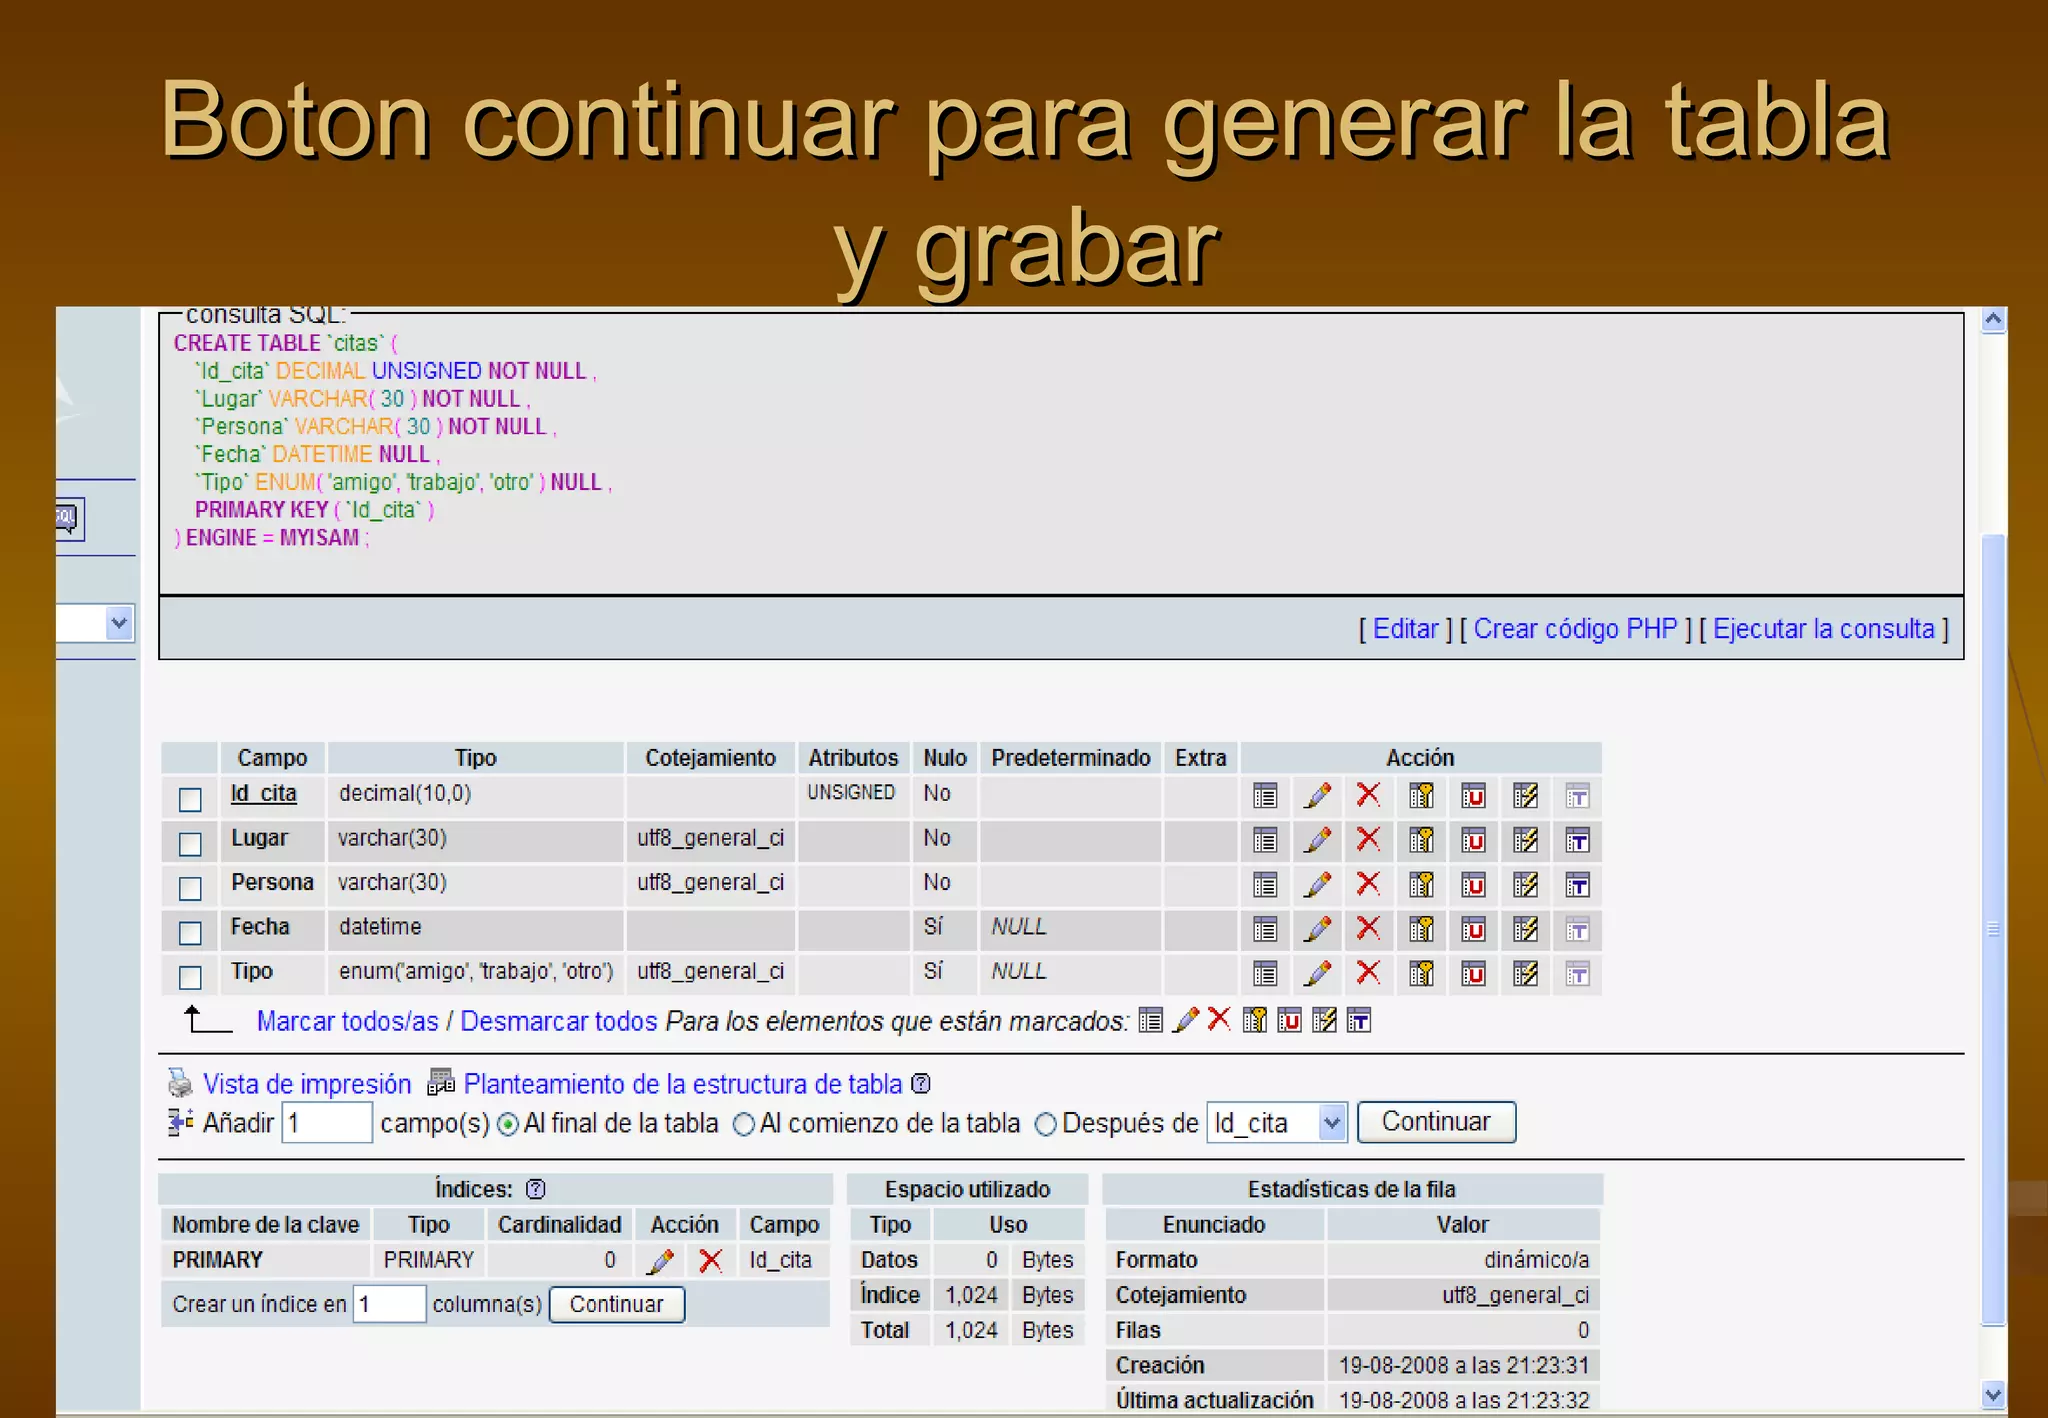
Task: Focus the 'Crear un índice en' columns input
Action: point(389,1304)
